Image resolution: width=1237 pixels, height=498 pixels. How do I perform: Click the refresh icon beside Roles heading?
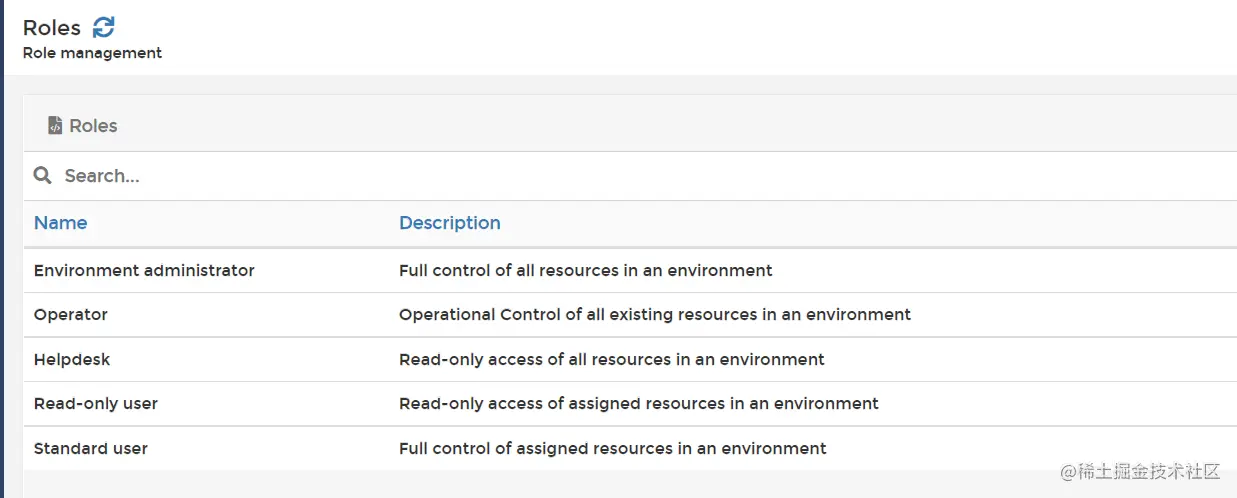(x=104, y=27)
